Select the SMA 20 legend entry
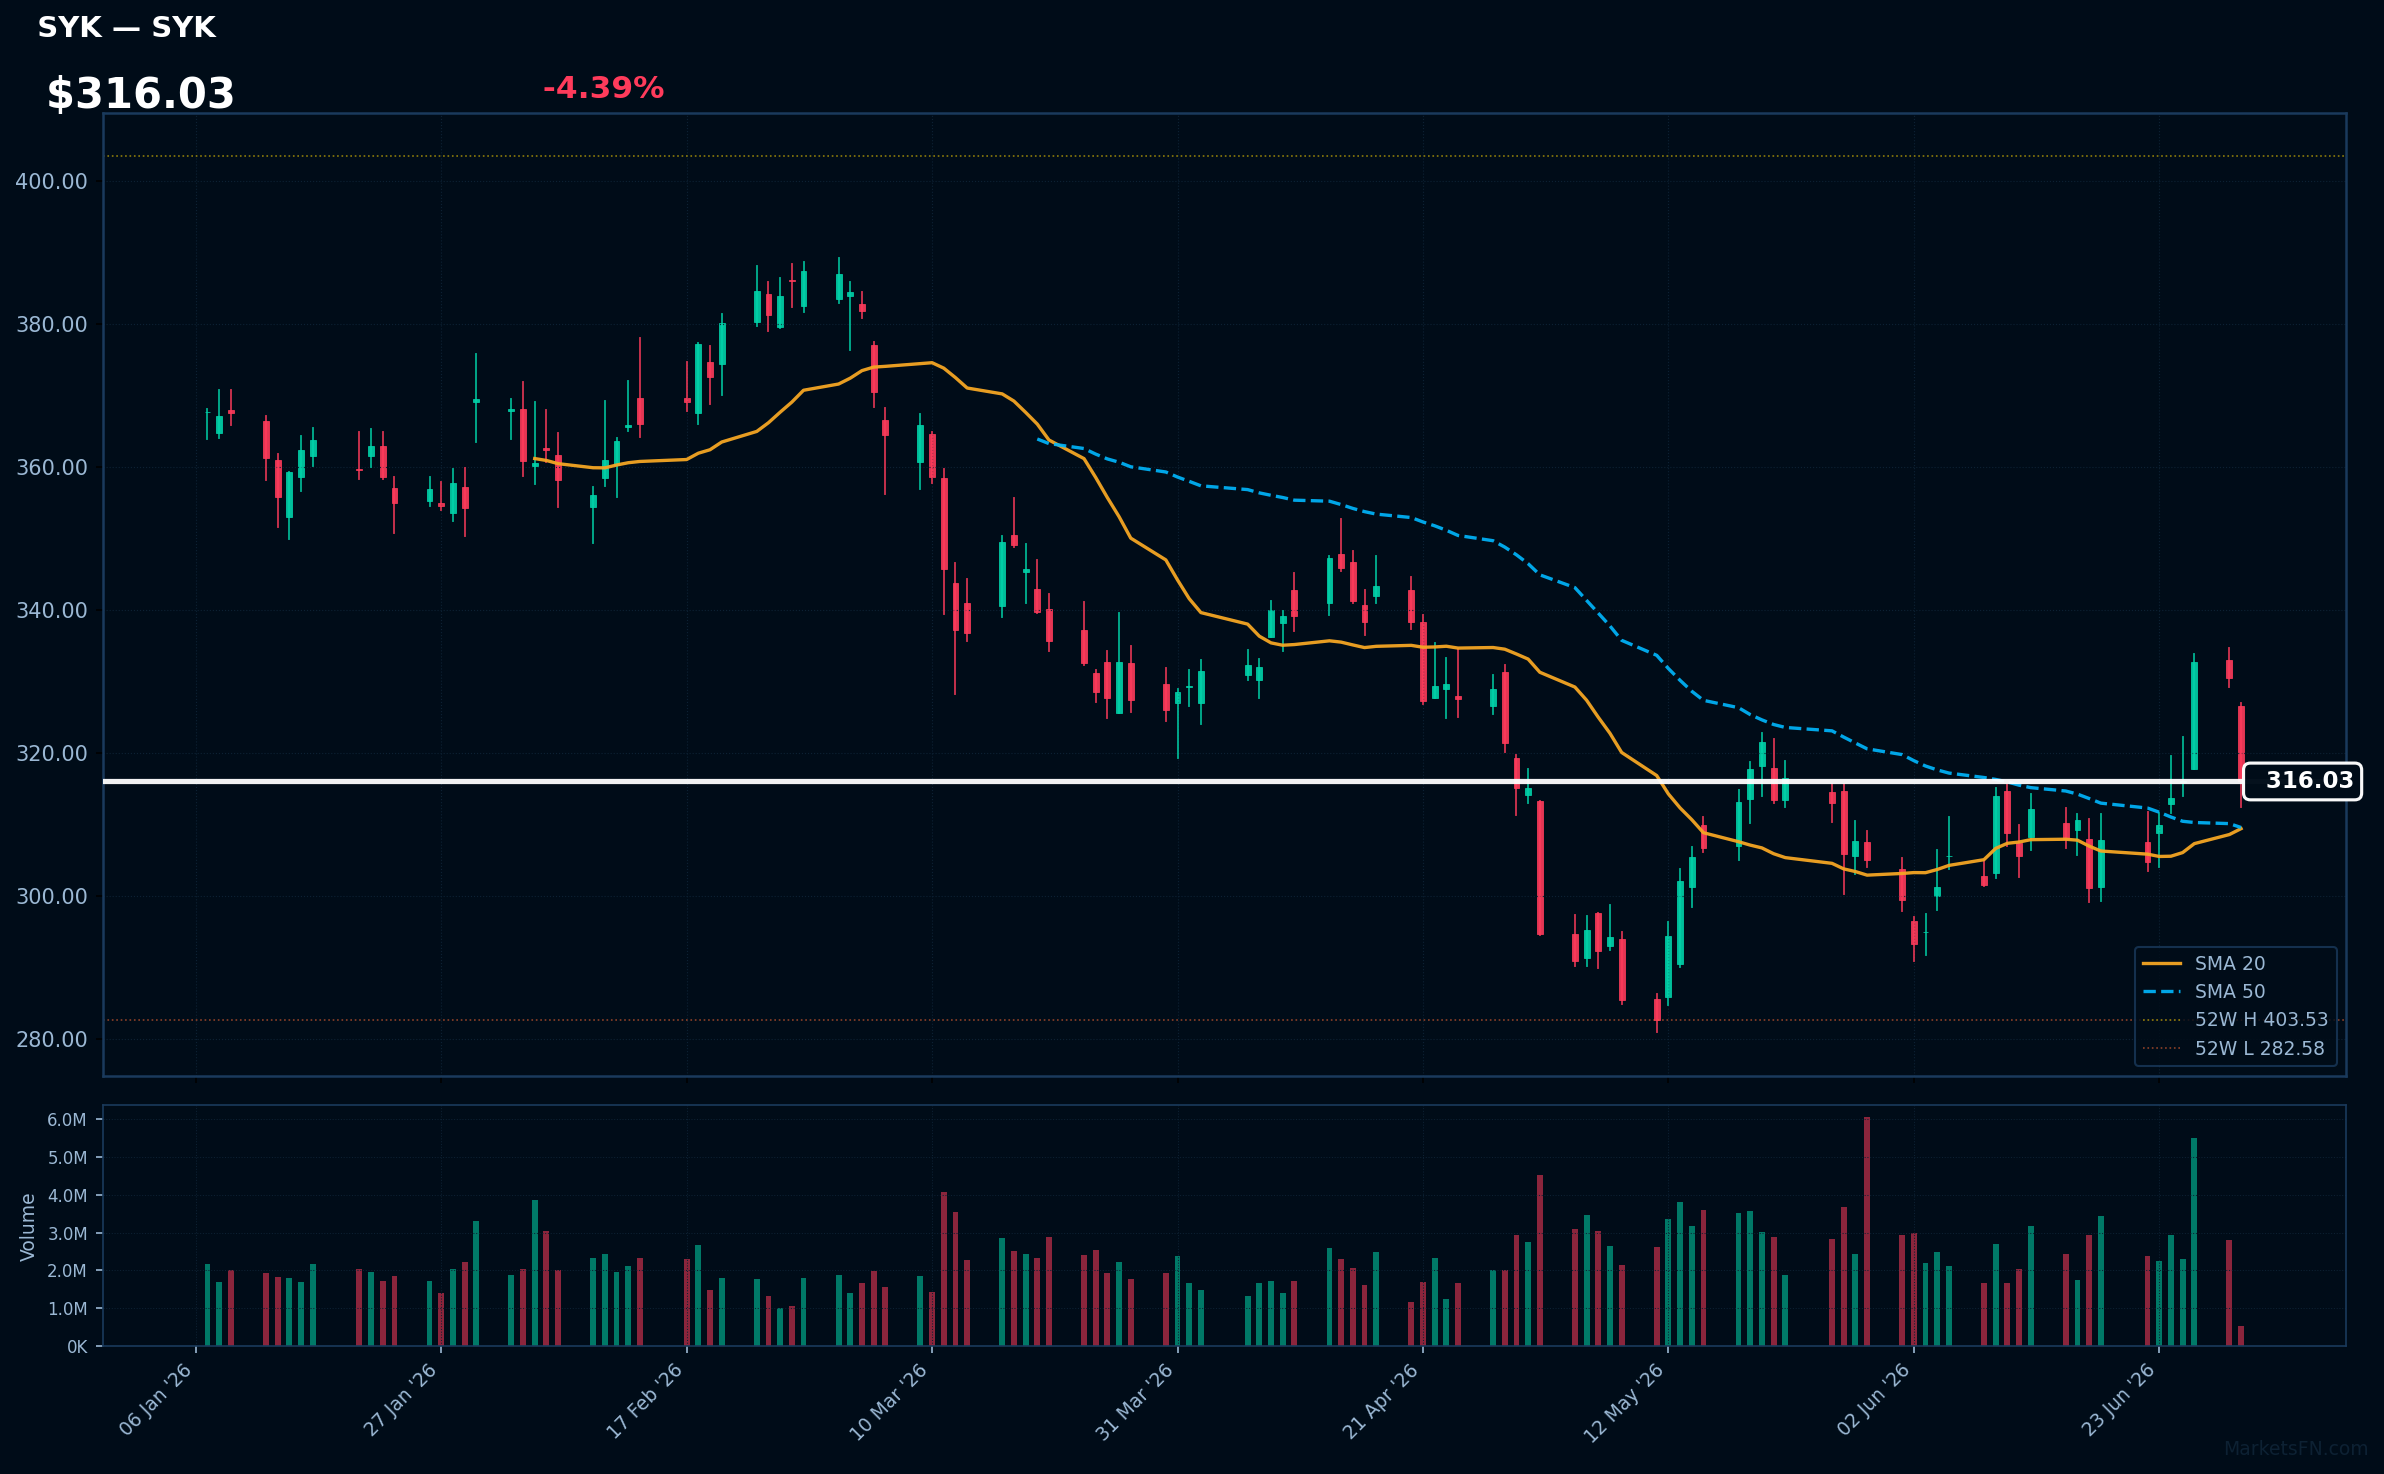 tap(2204, 963)
